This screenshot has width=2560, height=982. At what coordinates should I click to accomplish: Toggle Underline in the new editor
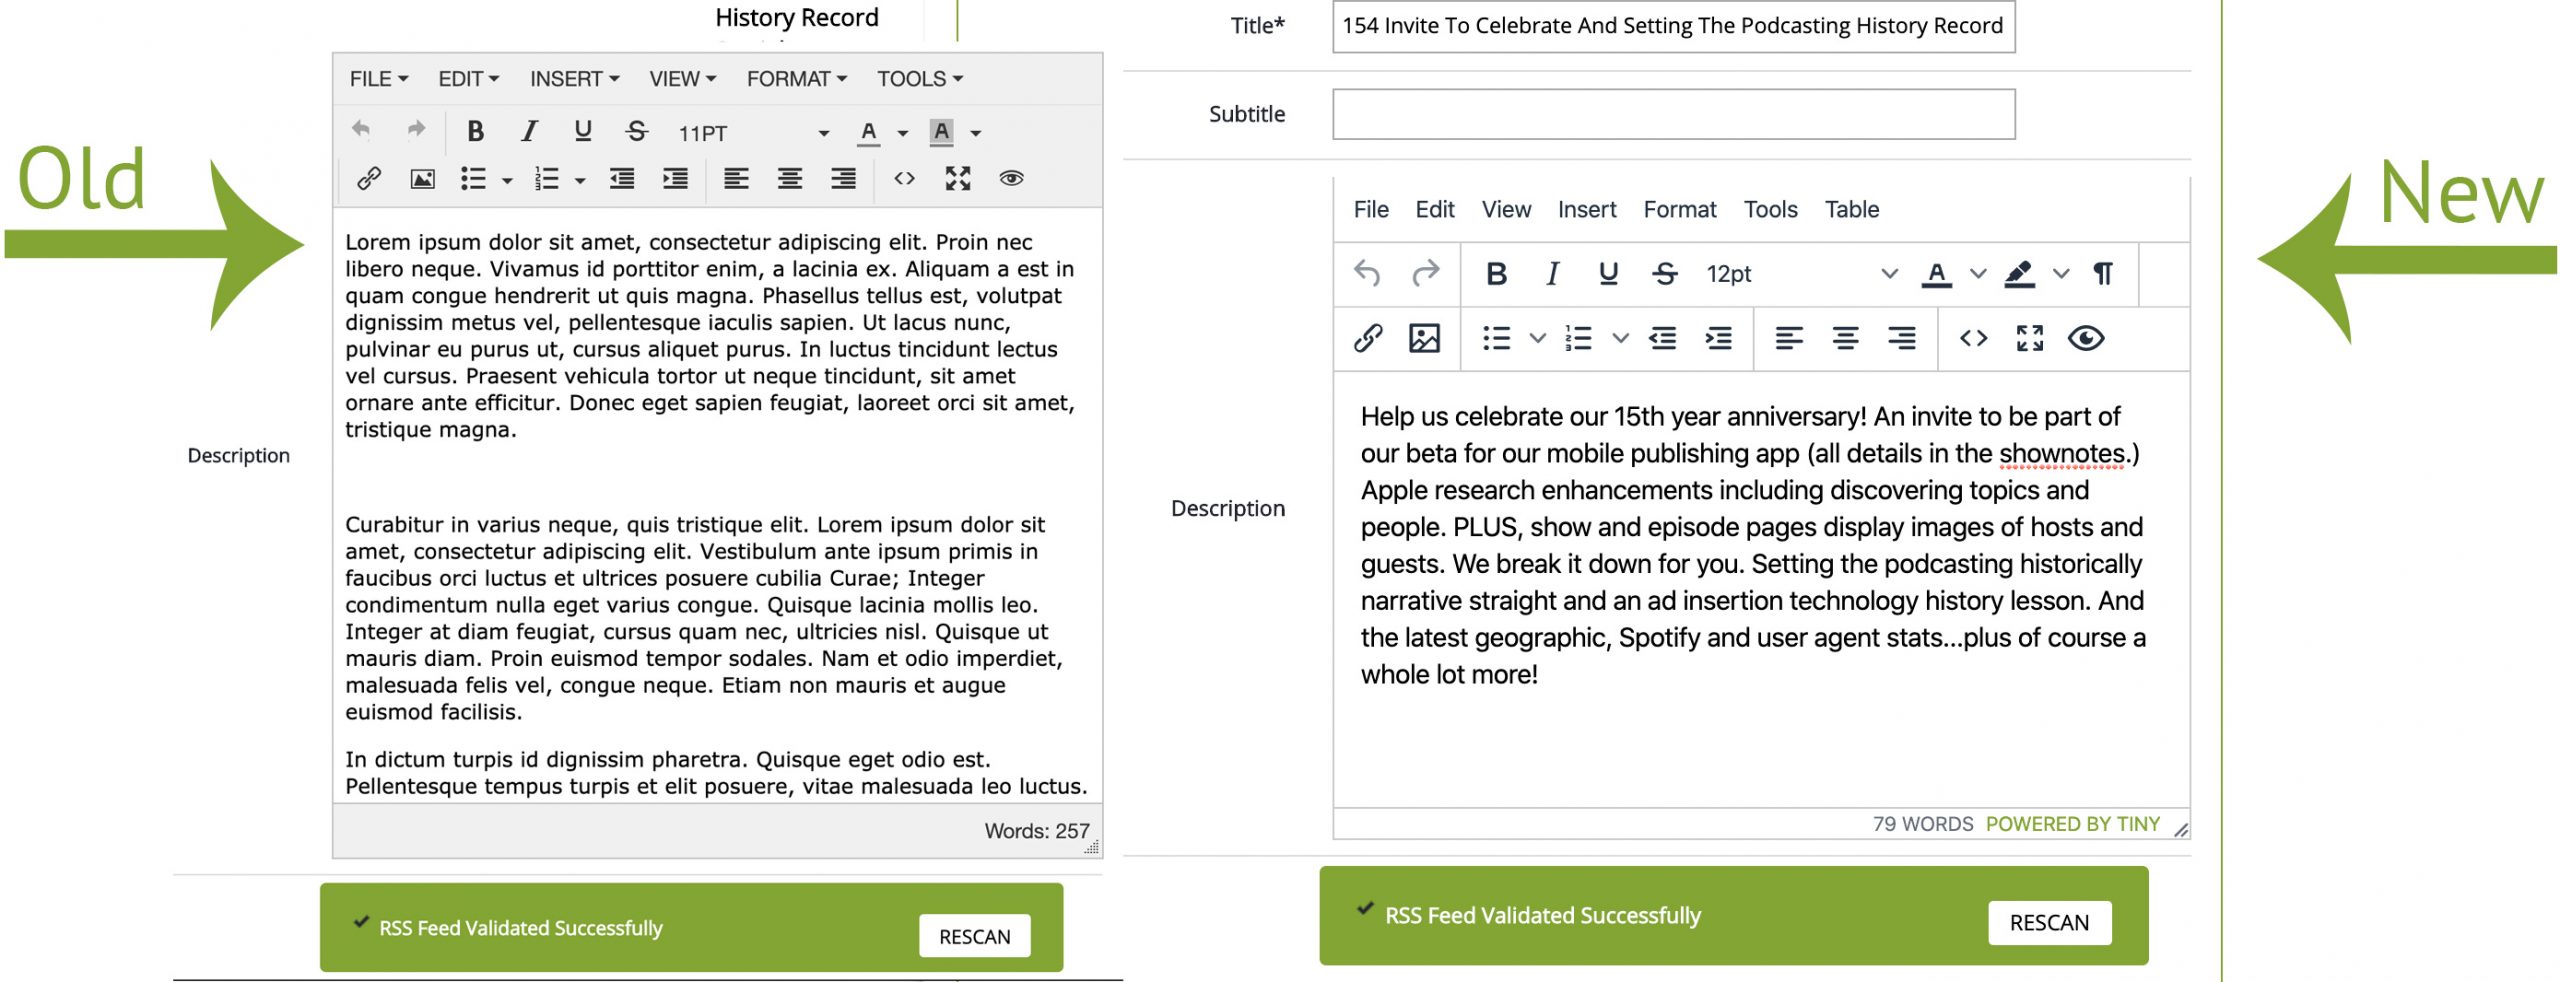click(x=1608, y=274)
